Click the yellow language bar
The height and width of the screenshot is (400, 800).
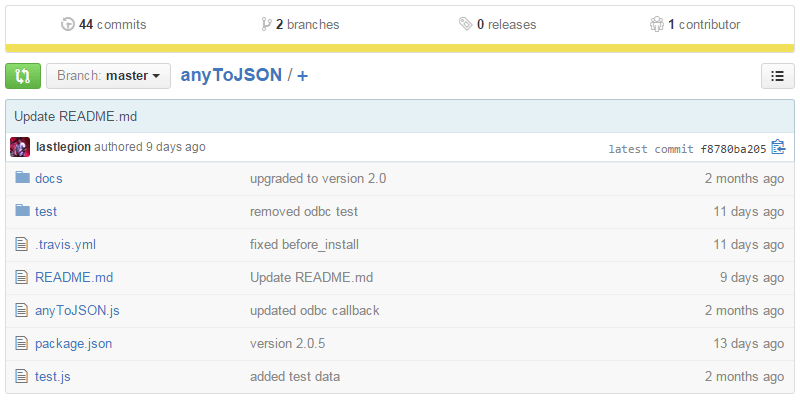click(400, 47)
